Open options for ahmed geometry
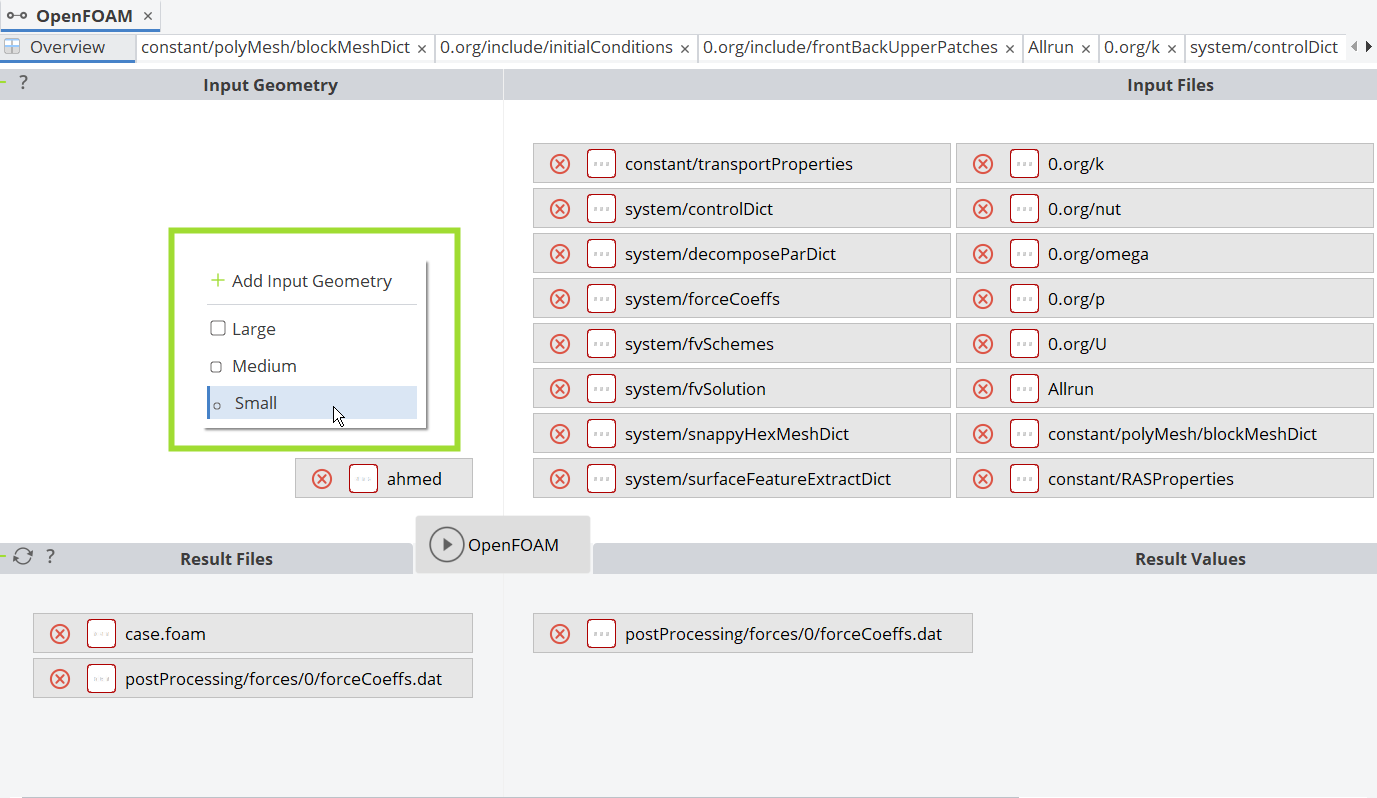1377x798 pixels. tap(363, 479)
